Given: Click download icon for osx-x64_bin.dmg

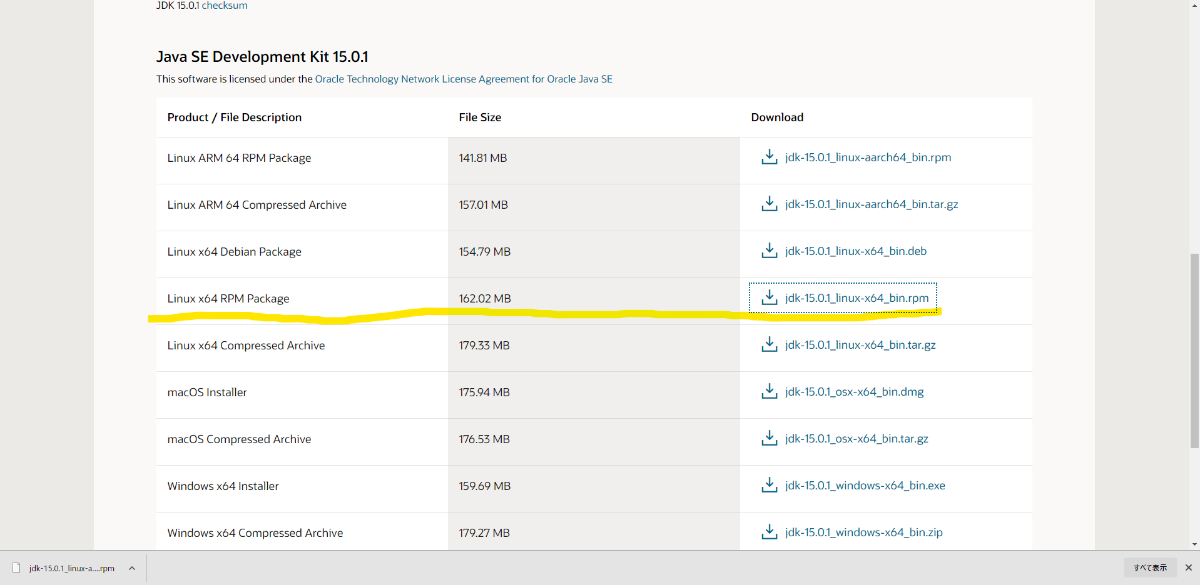Looking at the screenshot, I should pos(769,391).
